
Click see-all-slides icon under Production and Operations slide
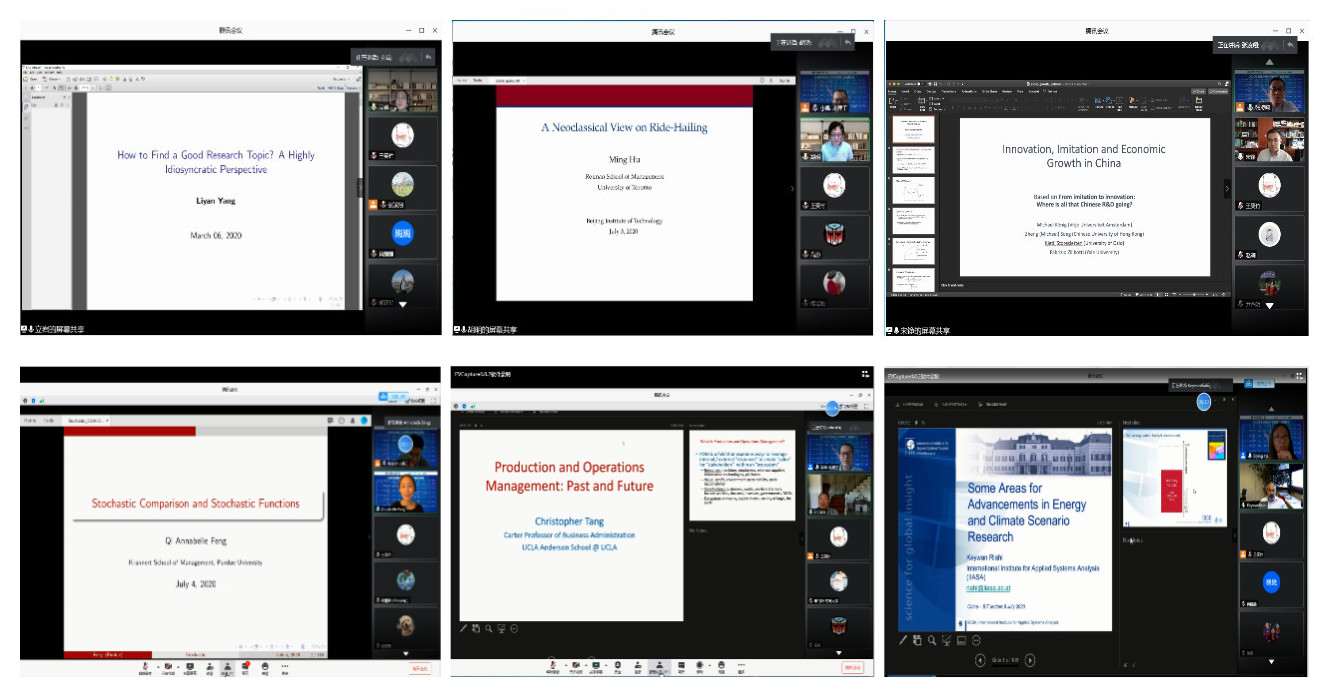tap(476, 628)
